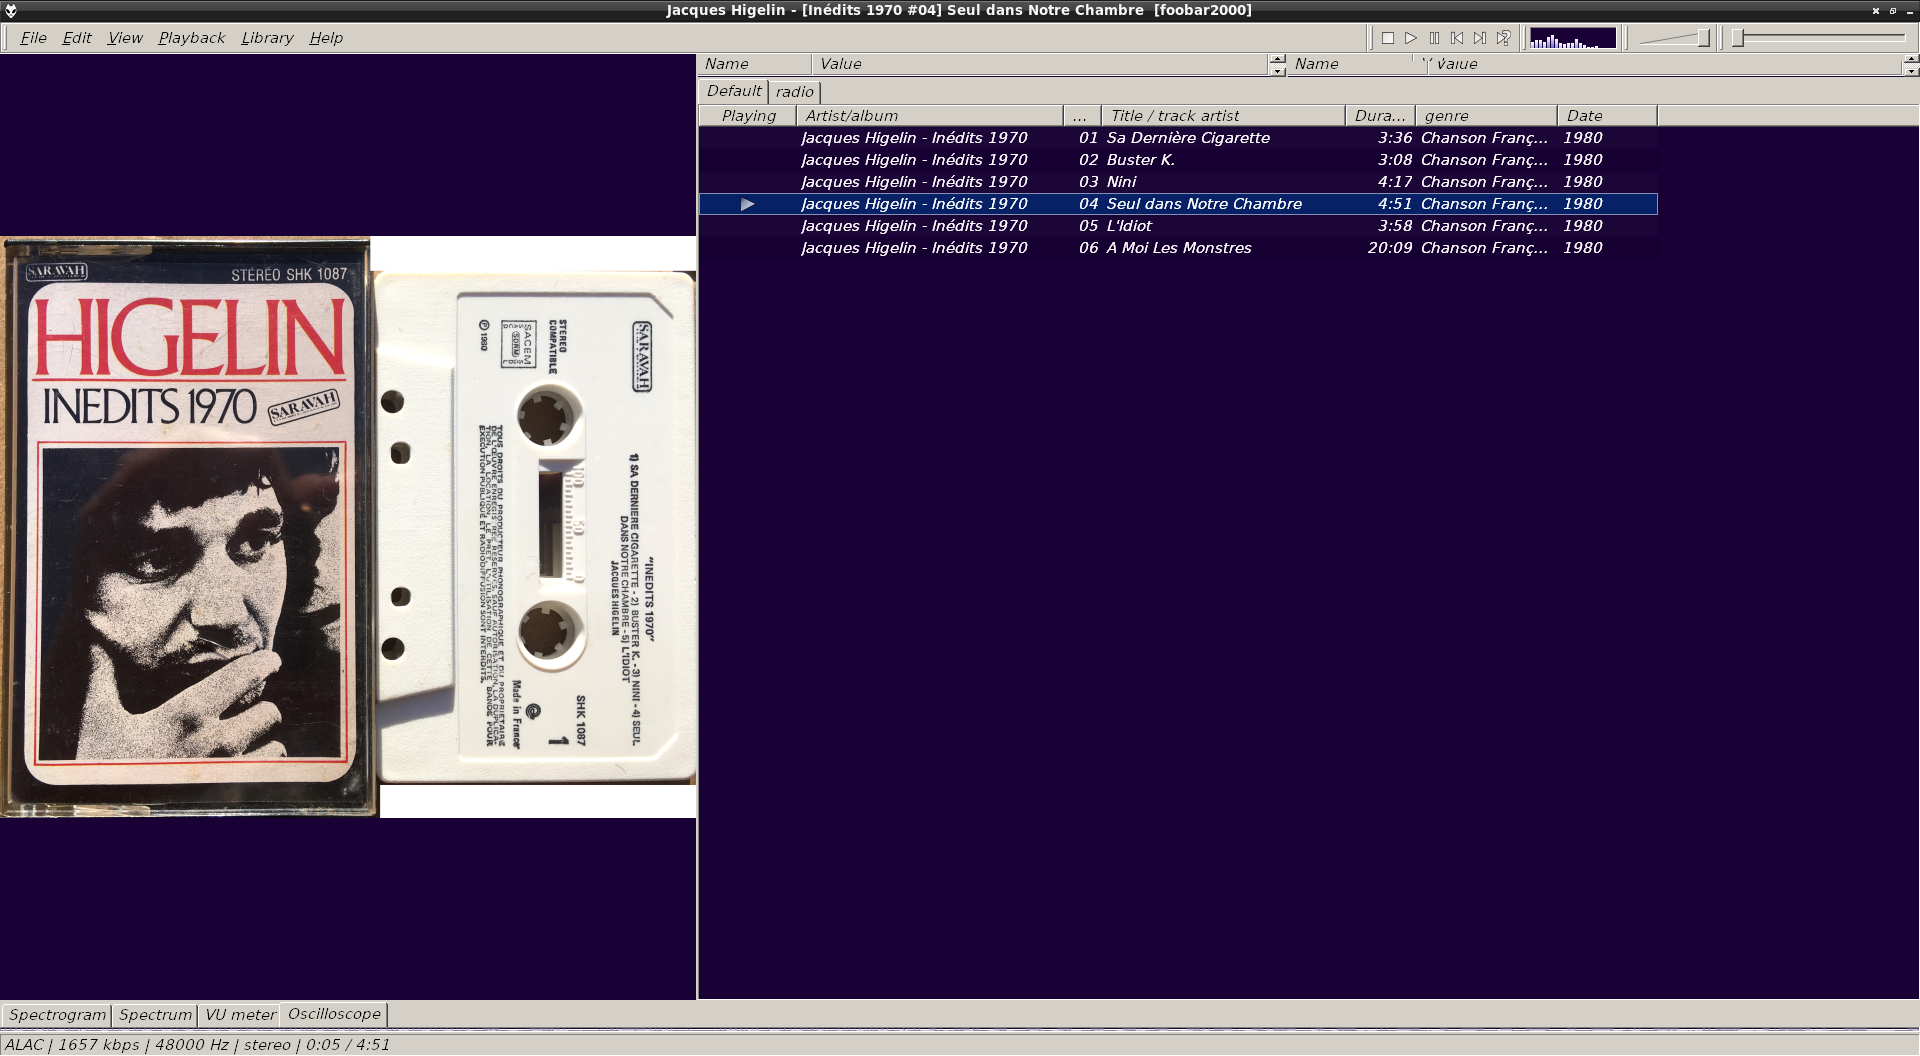Open the Edit menu

point(77,38)
